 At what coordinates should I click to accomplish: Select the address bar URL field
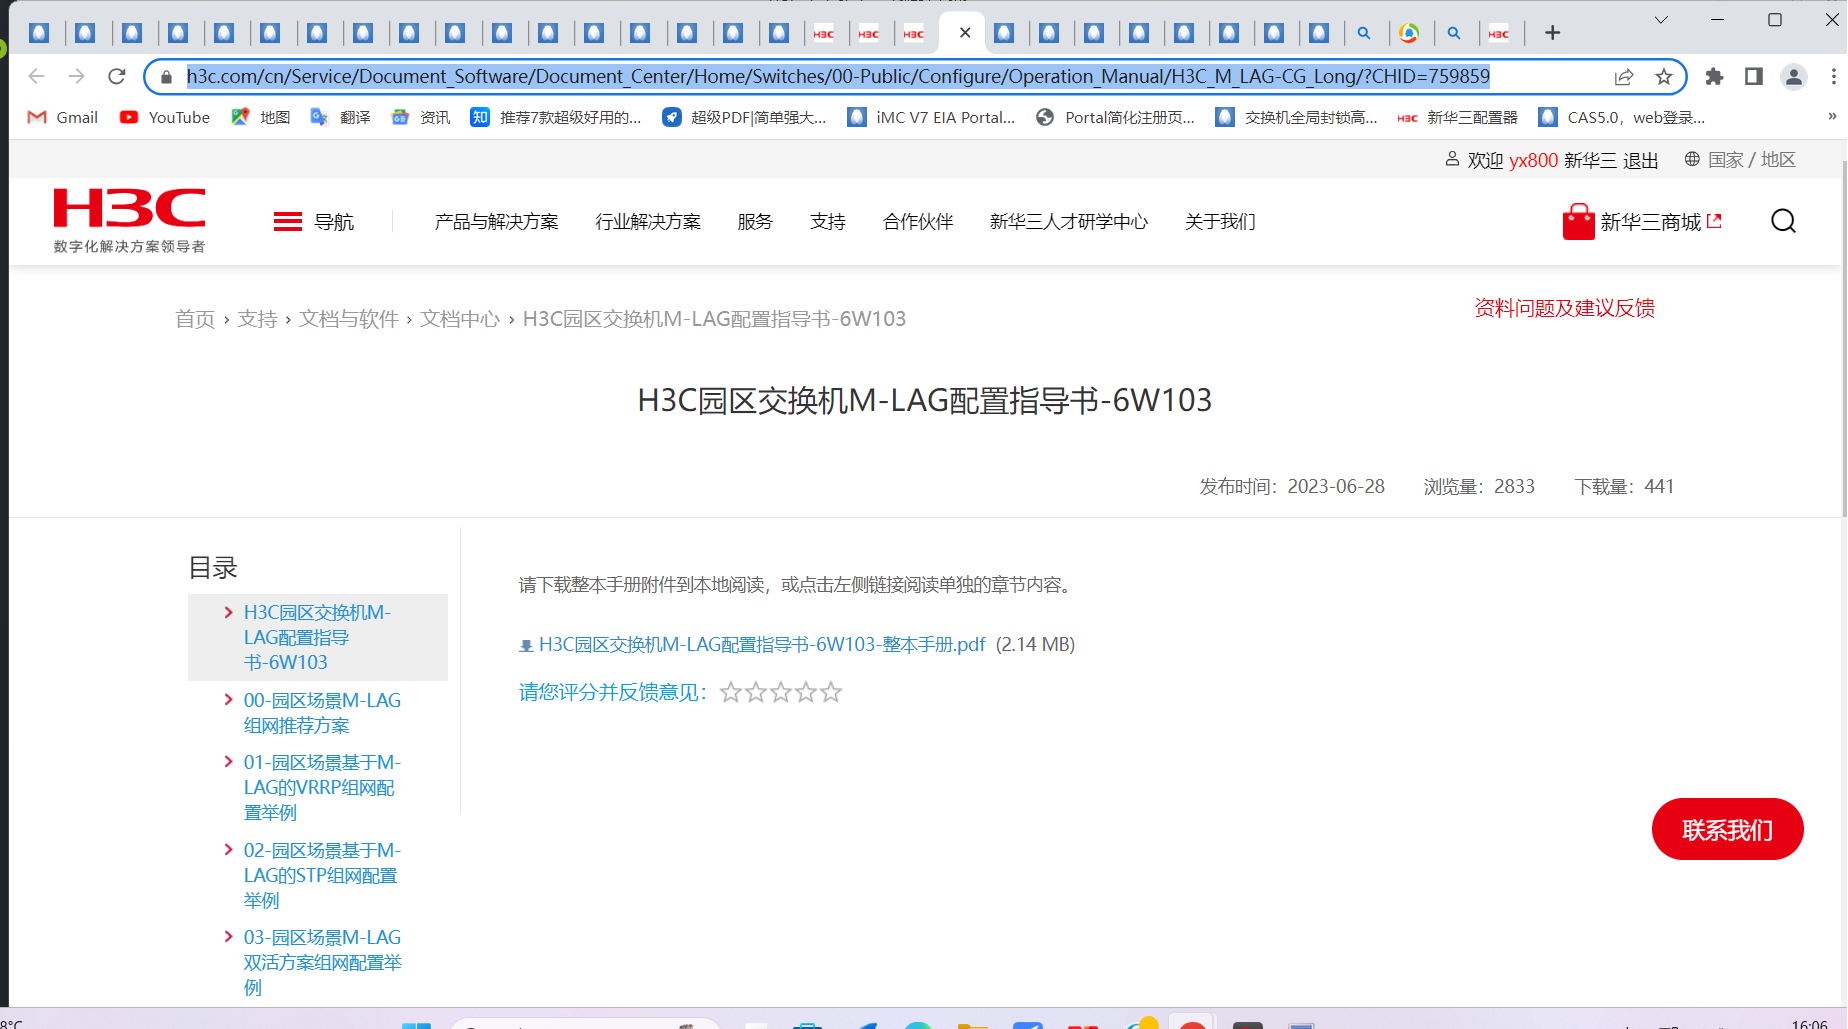point(838,76)
